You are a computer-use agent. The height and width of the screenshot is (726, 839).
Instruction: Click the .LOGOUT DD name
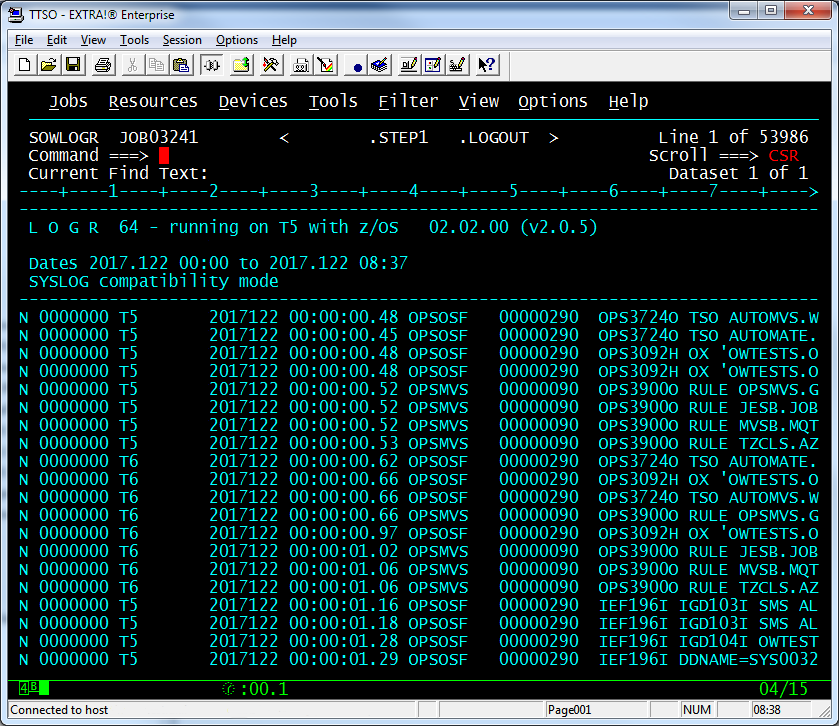[x=494, y=138]
